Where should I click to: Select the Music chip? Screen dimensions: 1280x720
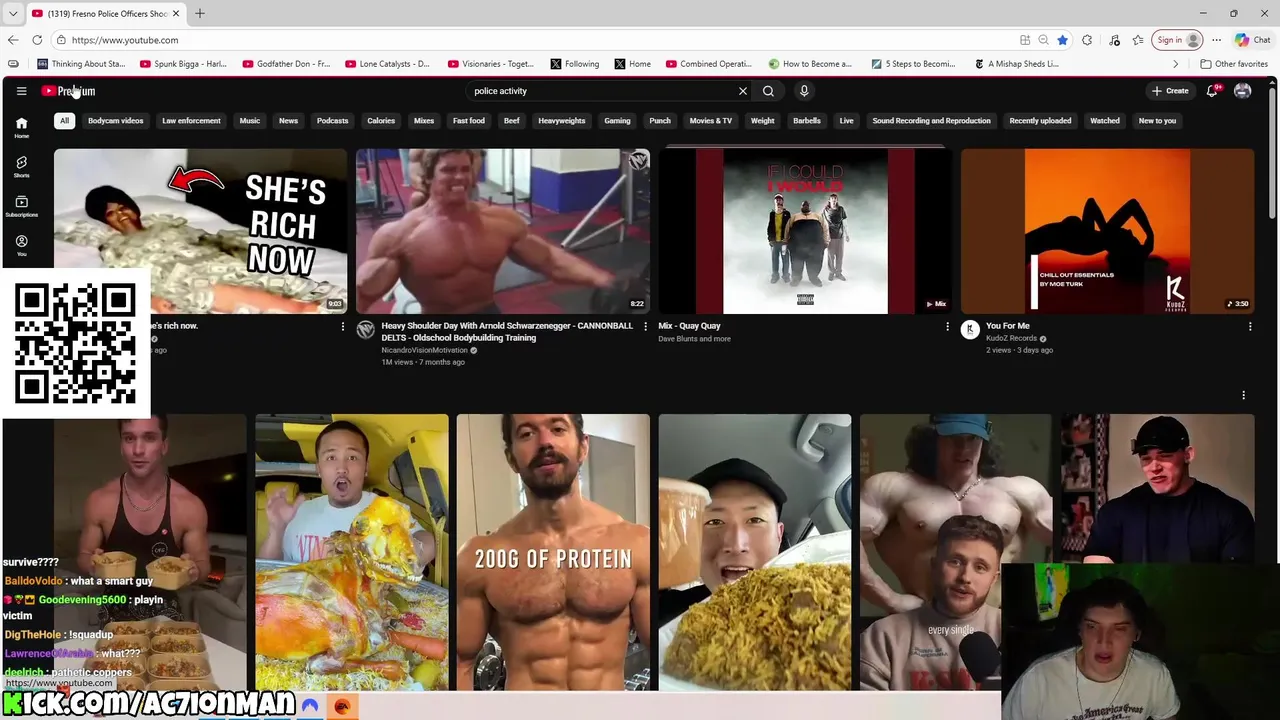[x=250, y=121]
